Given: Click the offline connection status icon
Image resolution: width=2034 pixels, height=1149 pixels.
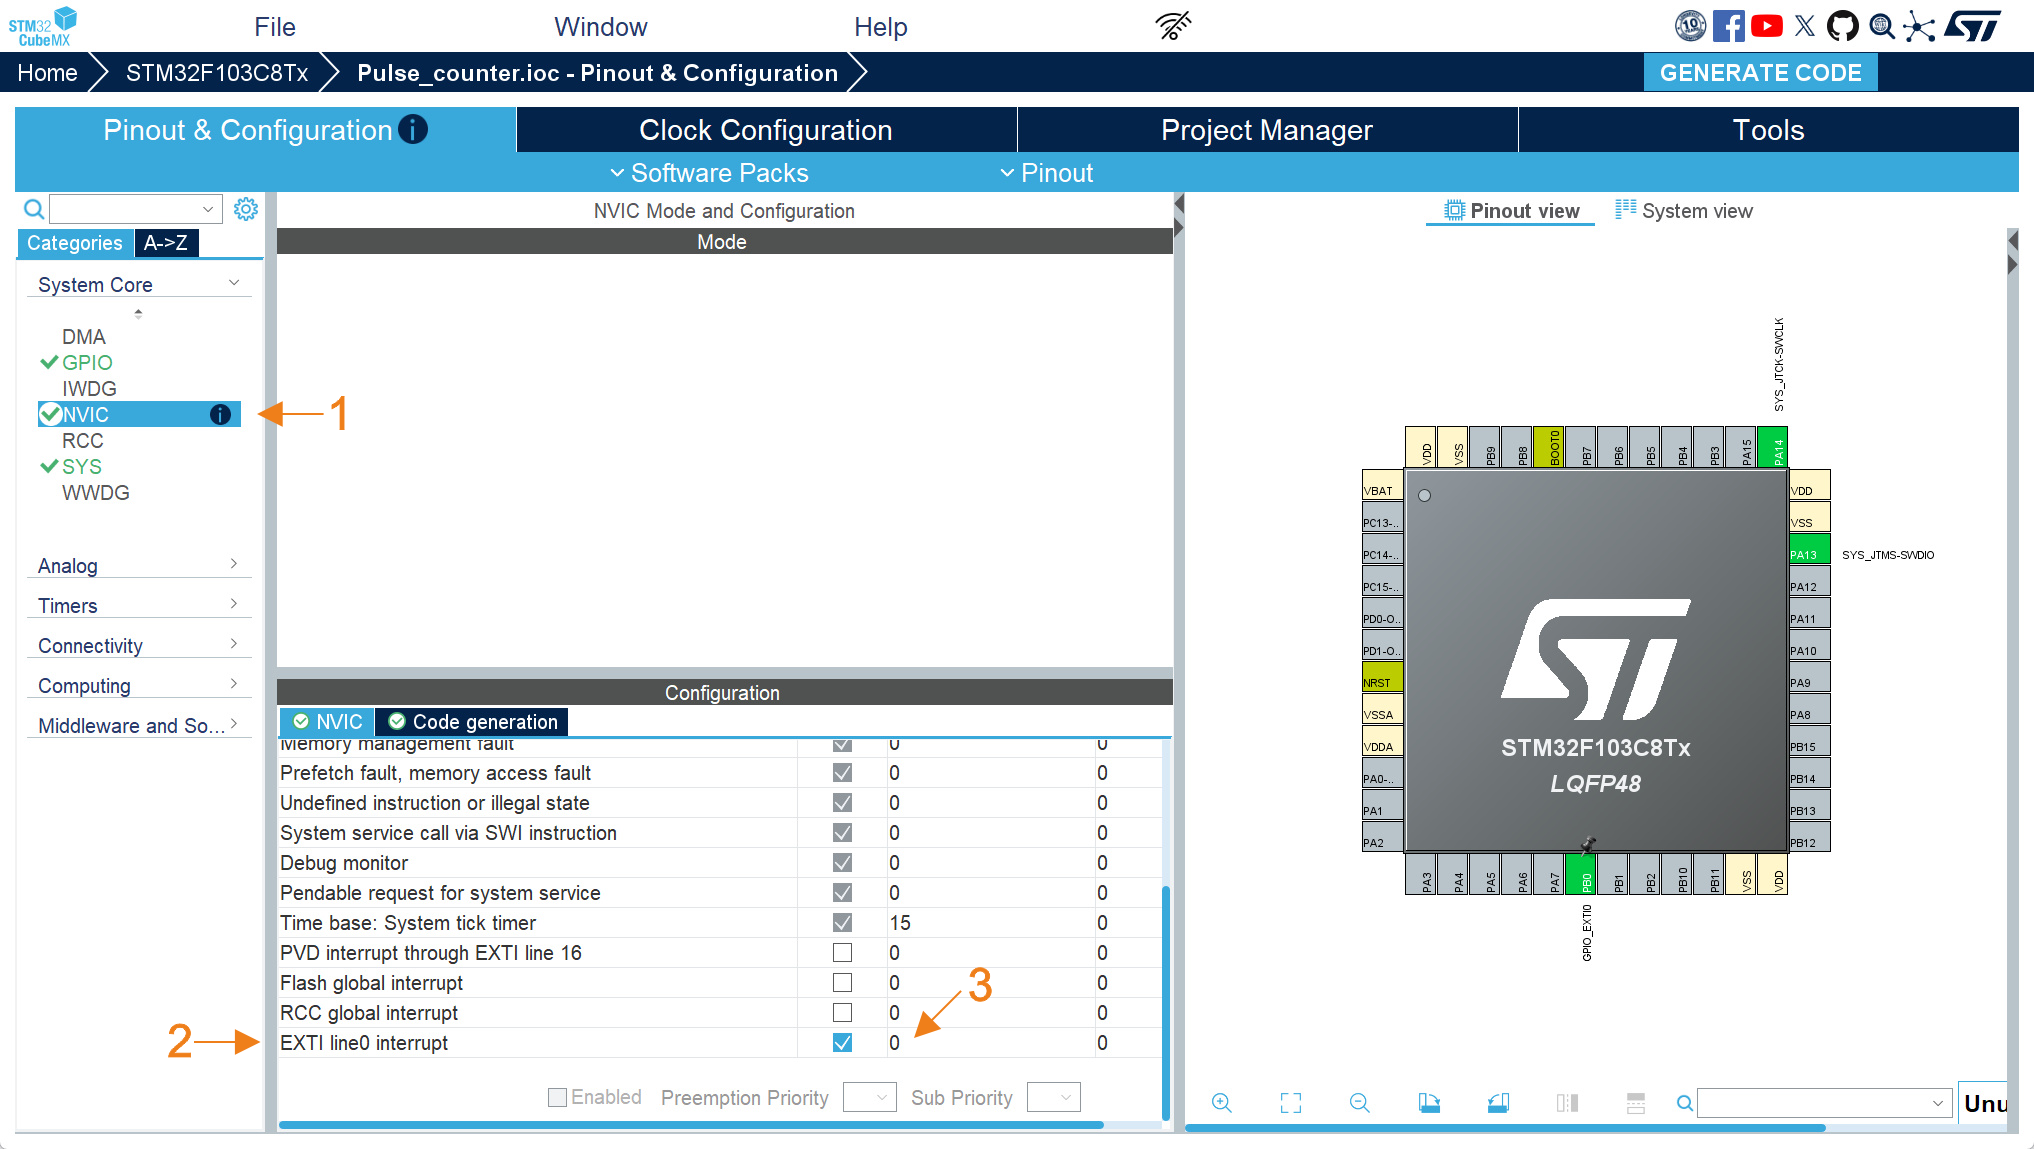Looking at the screenshot, I should [x=1173, y=26].
